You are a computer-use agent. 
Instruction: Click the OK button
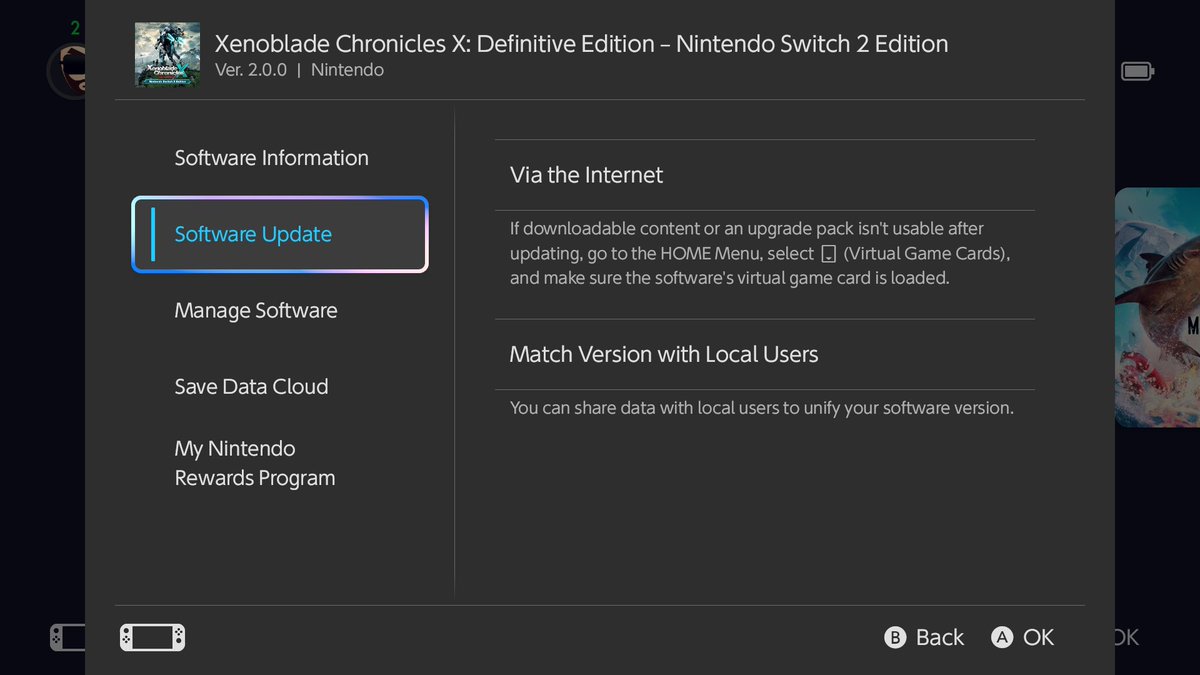(x=1022, y=637)
